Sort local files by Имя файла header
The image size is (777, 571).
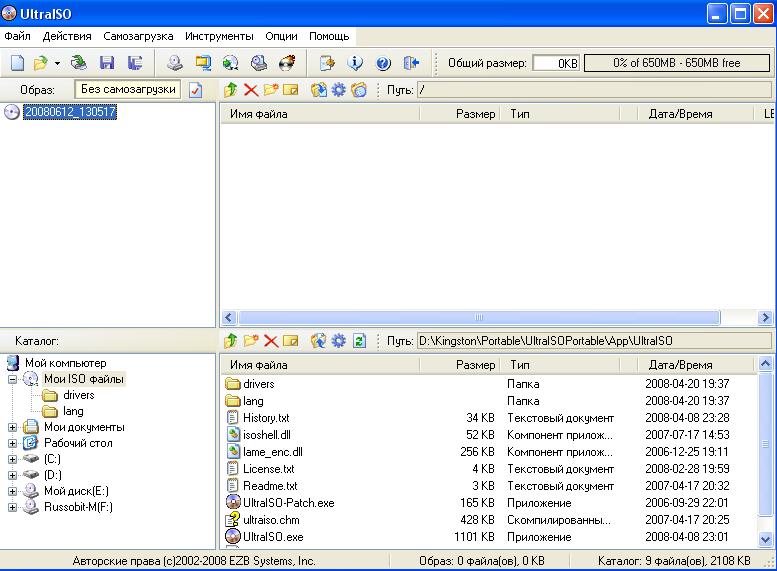[320, 365]
